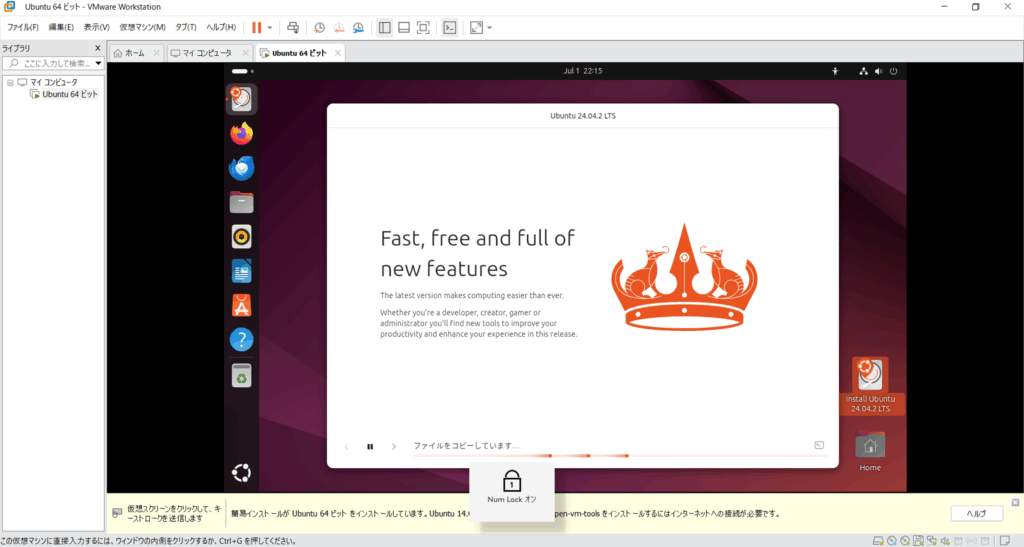Click the library search input field
Viewport: 1024px width, 547px height.
point(54,63)
